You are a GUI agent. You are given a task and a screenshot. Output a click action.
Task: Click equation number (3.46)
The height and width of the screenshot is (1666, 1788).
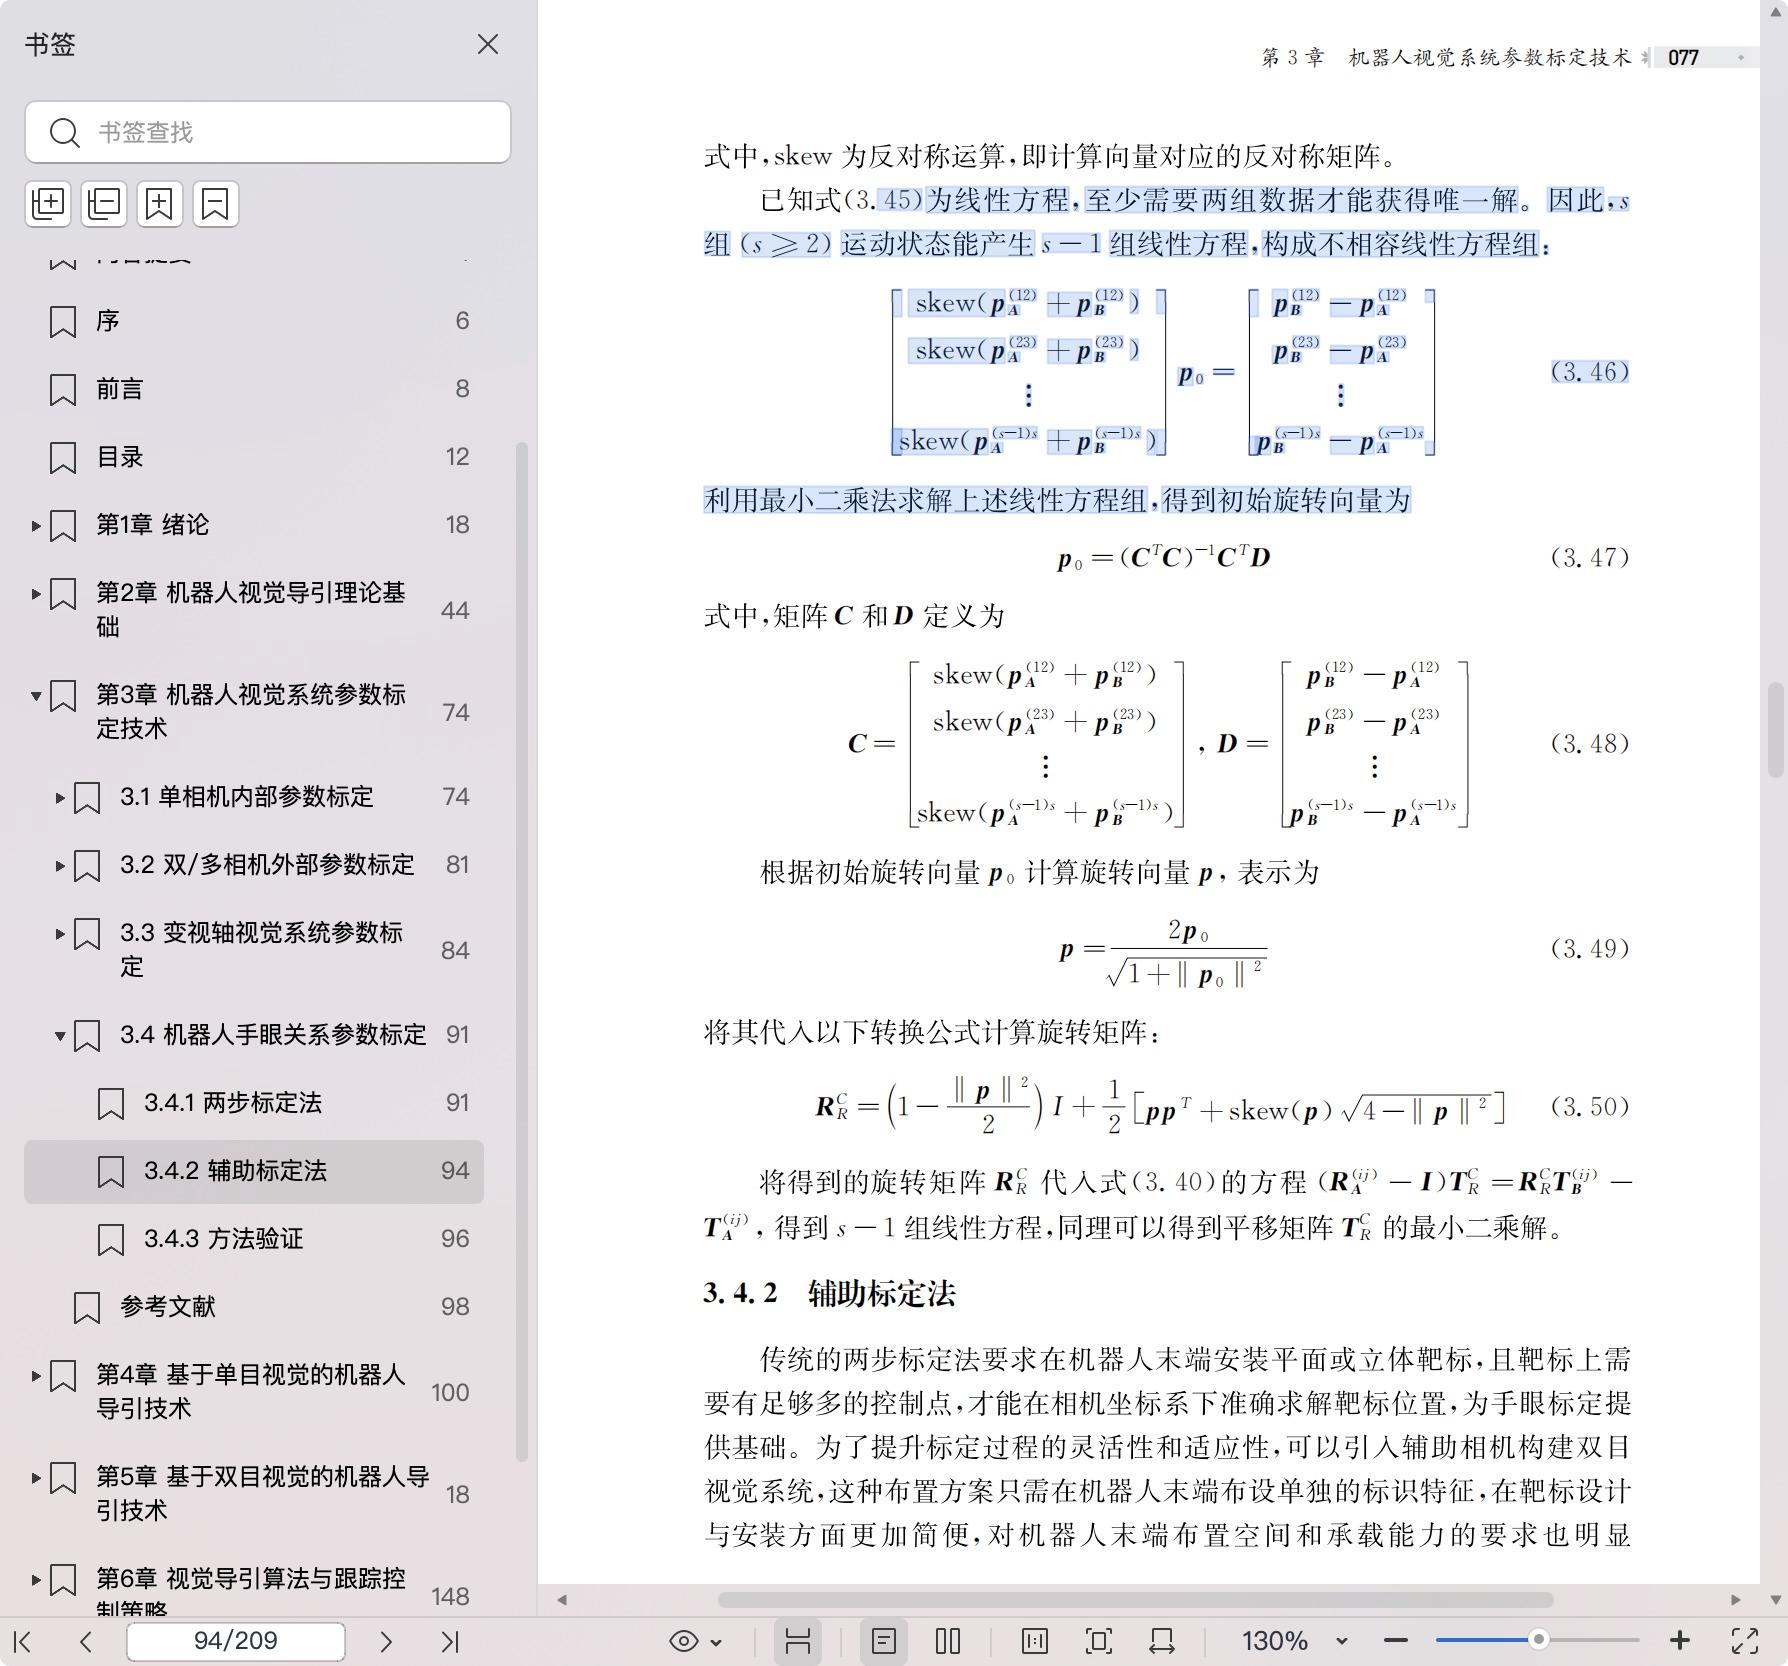point(1590,372)
